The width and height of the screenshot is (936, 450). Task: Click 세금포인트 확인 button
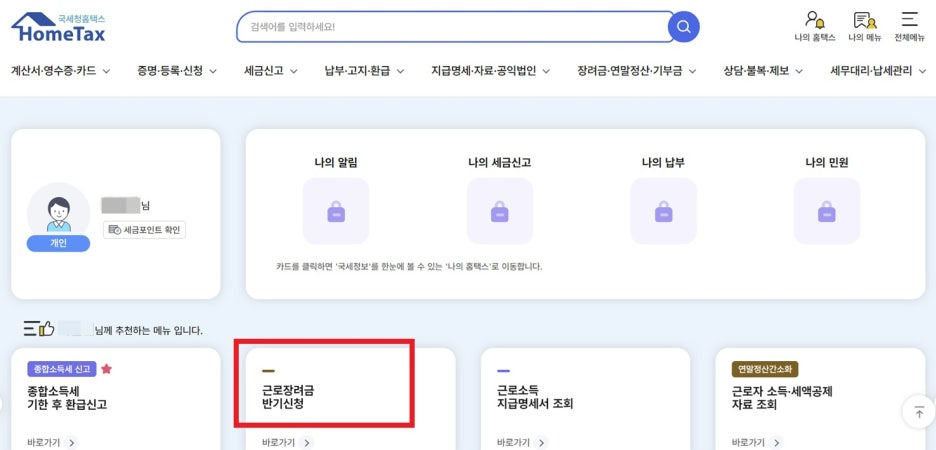(x=144, y=230)
